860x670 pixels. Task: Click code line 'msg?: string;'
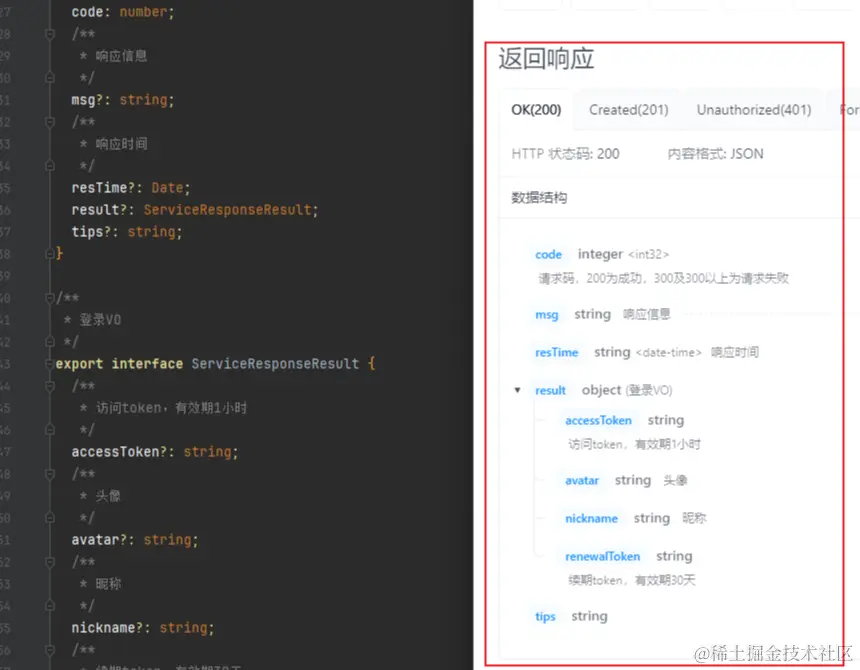123,100
